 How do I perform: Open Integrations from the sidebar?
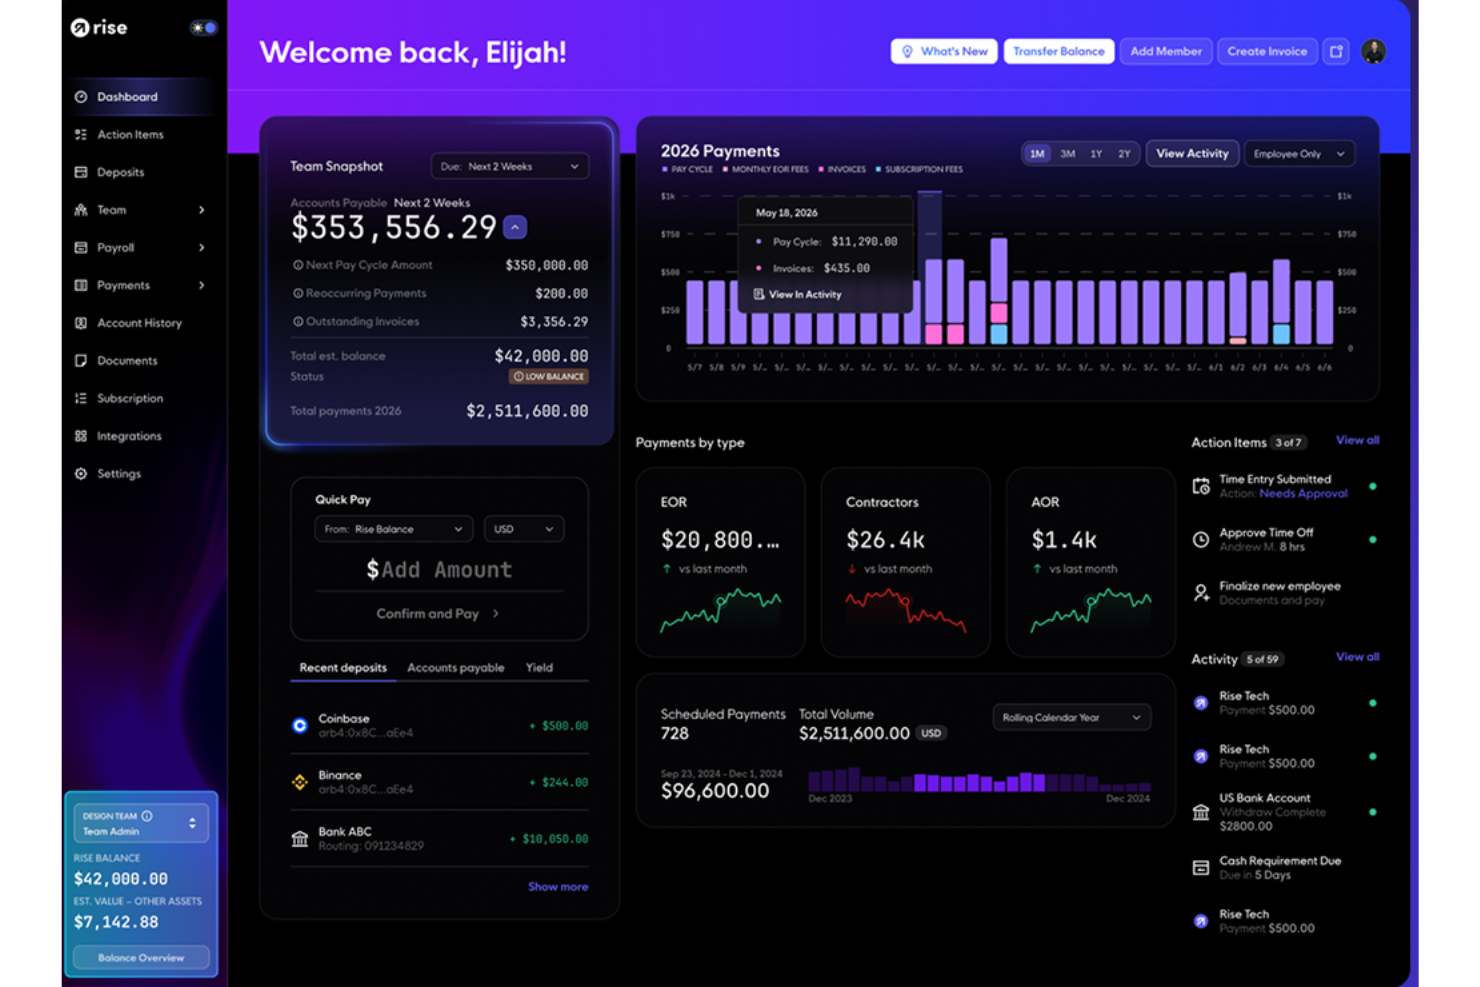[128, 436]
